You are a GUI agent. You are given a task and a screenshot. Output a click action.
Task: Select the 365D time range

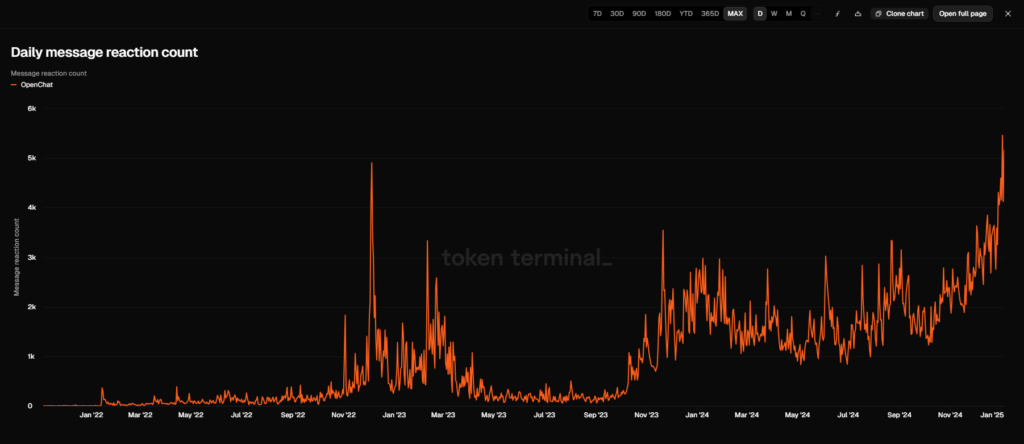710,14
